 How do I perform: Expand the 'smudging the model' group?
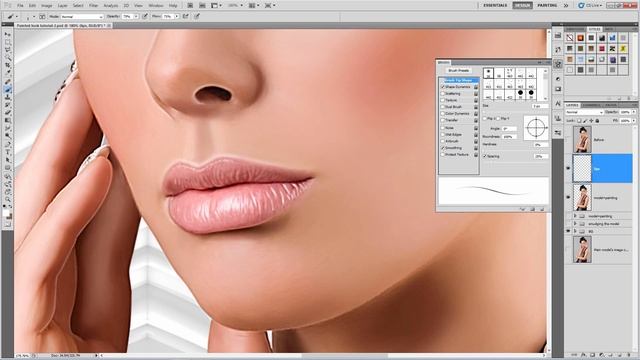(575, 224)
